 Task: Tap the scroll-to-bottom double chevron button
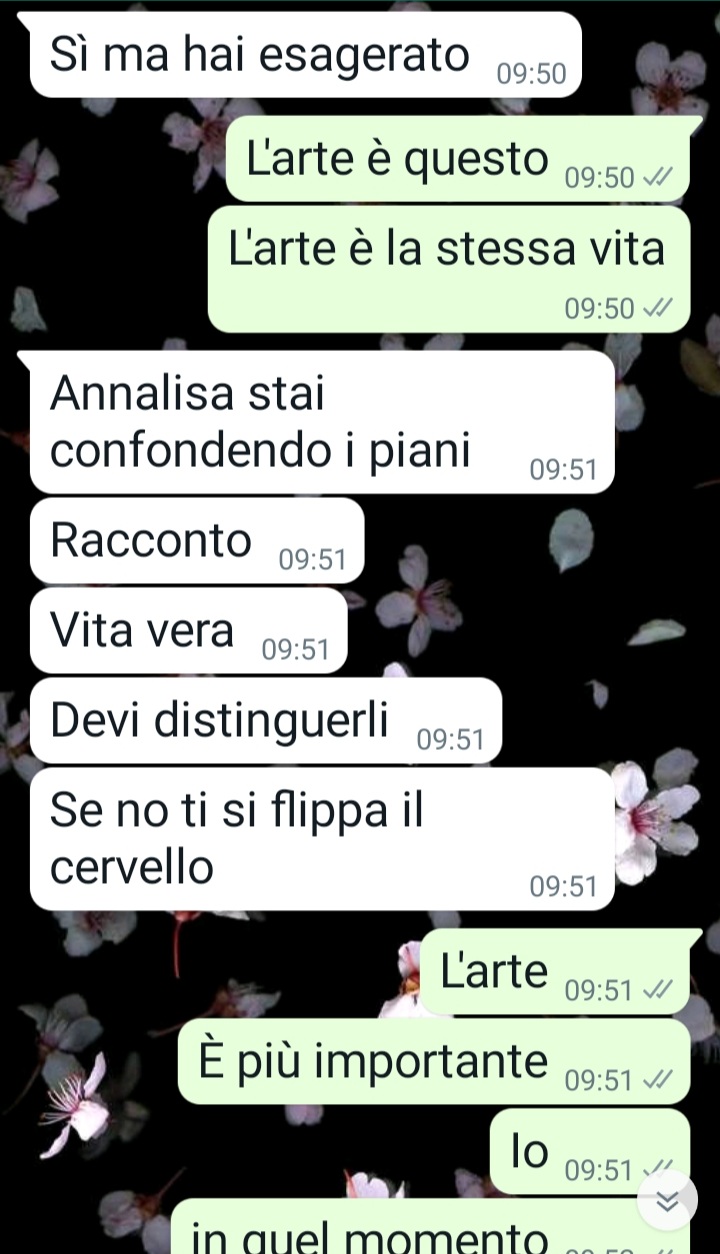(667, 1199)
